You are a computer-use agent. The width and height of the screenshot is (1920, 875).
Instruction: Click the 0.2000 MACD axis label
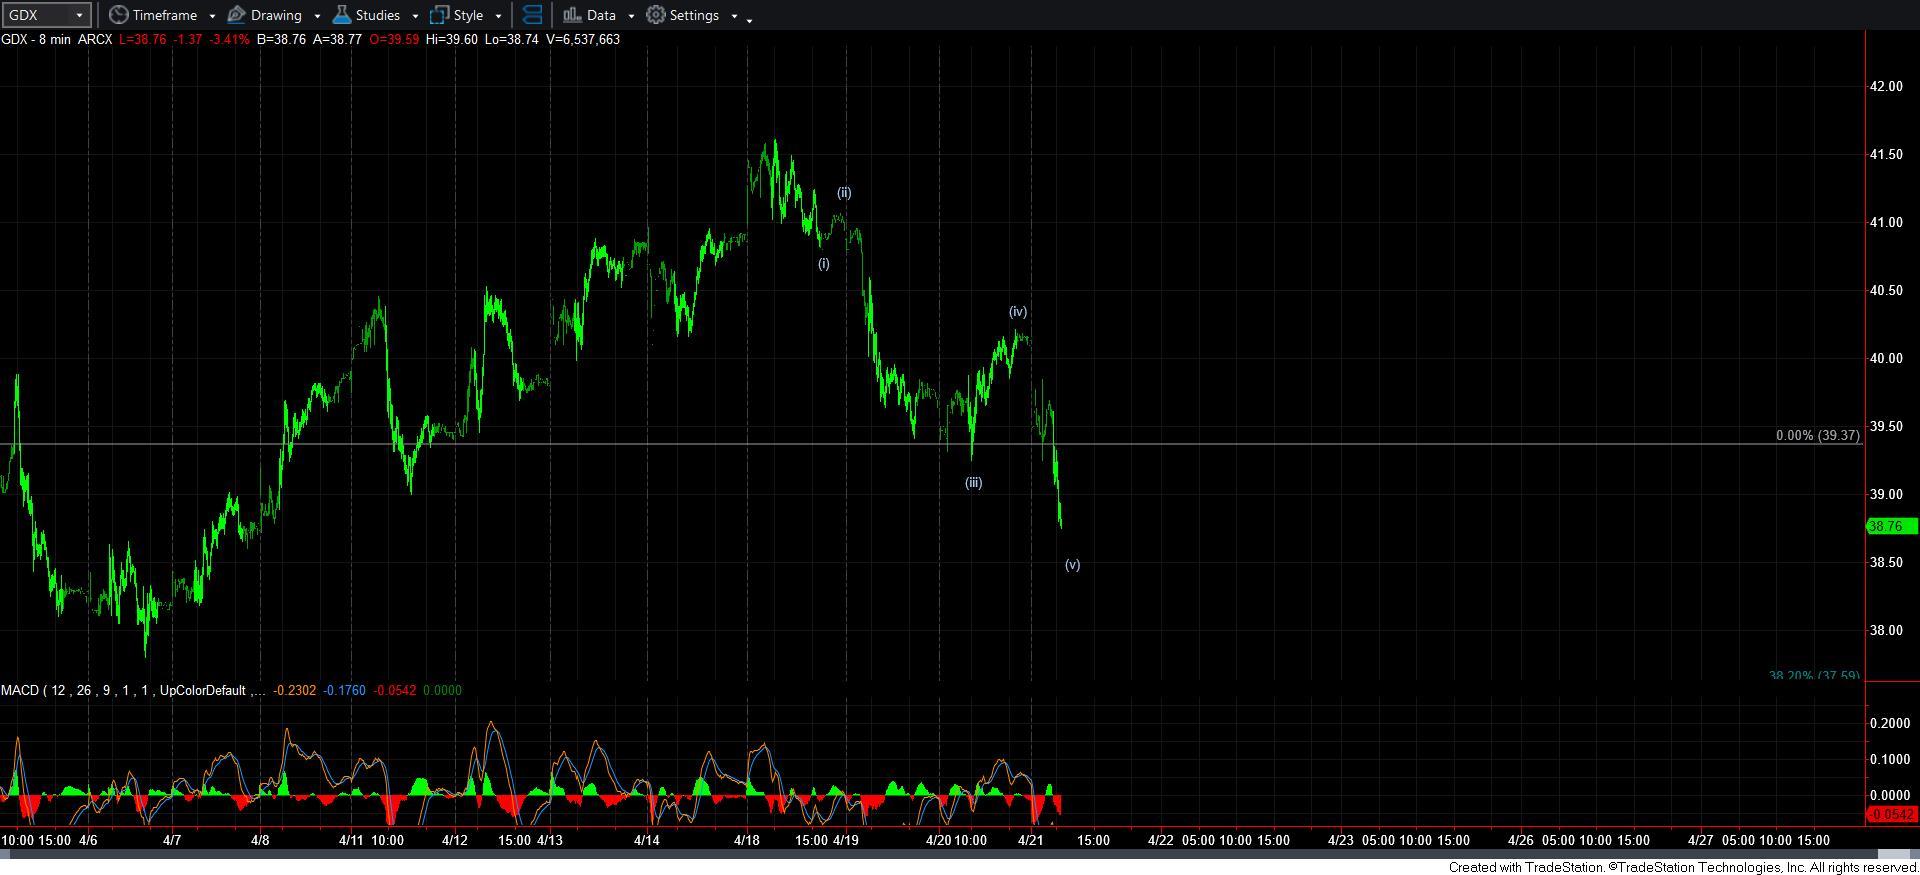[x=1889, y=723]
